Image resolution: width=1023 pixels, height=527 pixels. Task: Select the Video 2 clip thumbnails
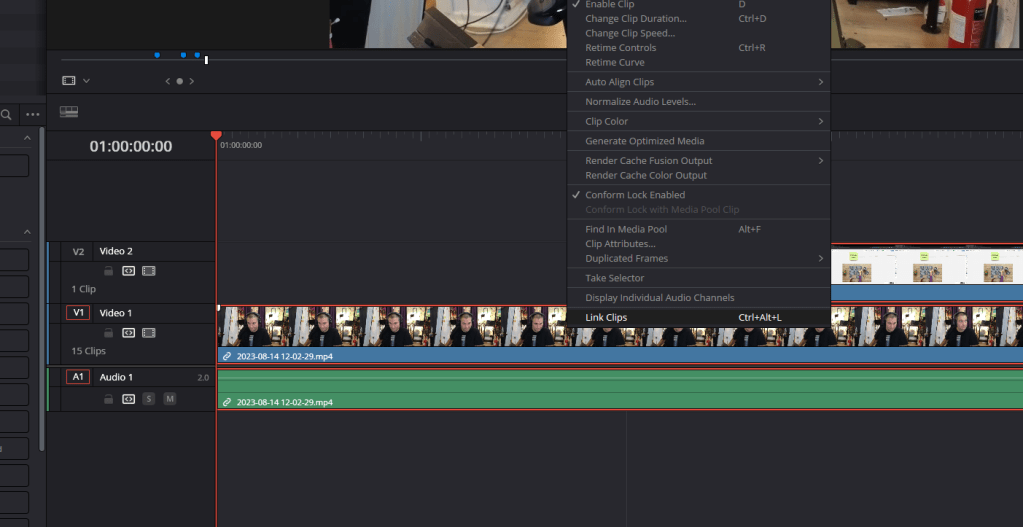[x=926, y=265]
